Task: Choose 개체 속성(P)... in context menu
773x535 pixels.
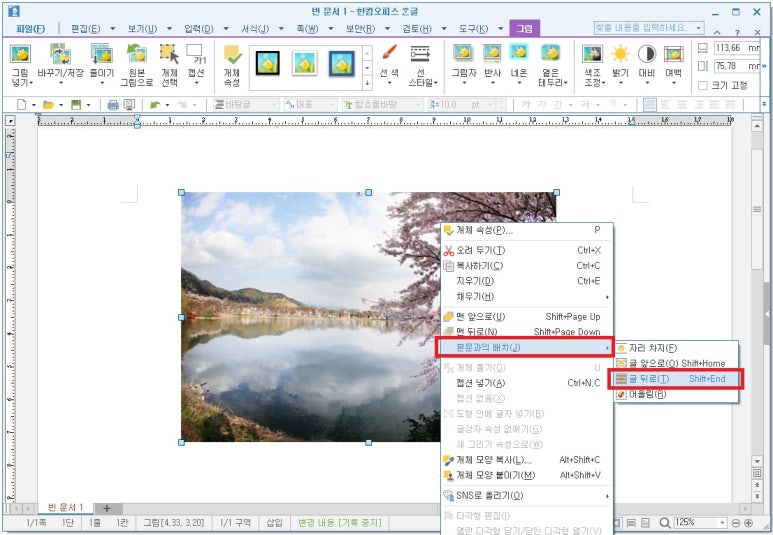Action: coord(527,230)
